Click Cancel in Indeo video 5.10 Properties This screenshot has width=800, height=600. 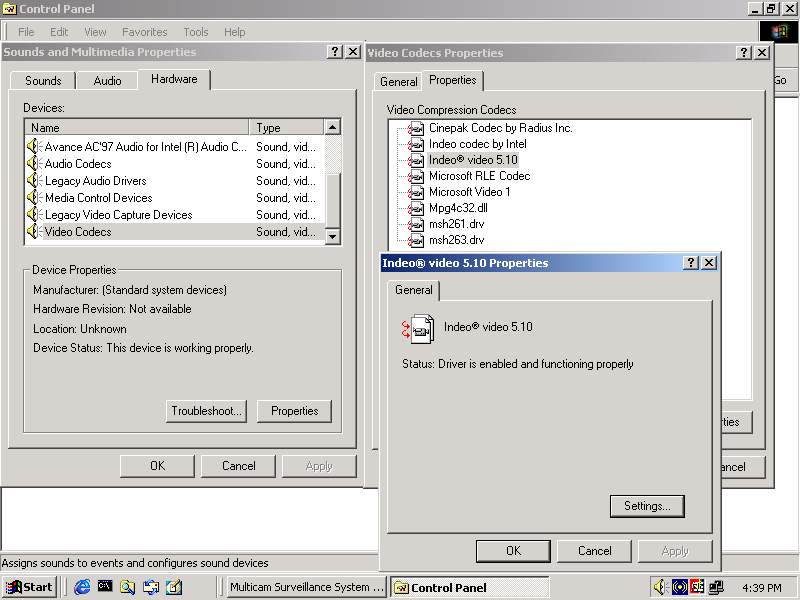(x=594, y=551)
